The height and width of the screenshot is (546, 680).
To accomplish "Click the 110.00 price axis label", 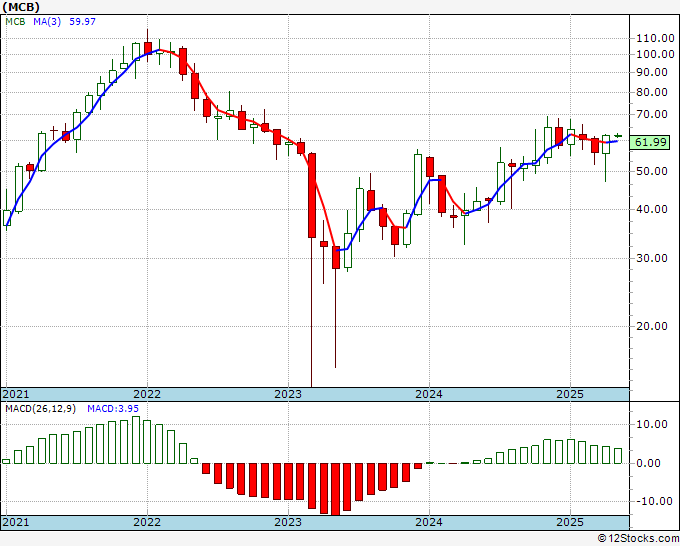I will pos(655,39).
